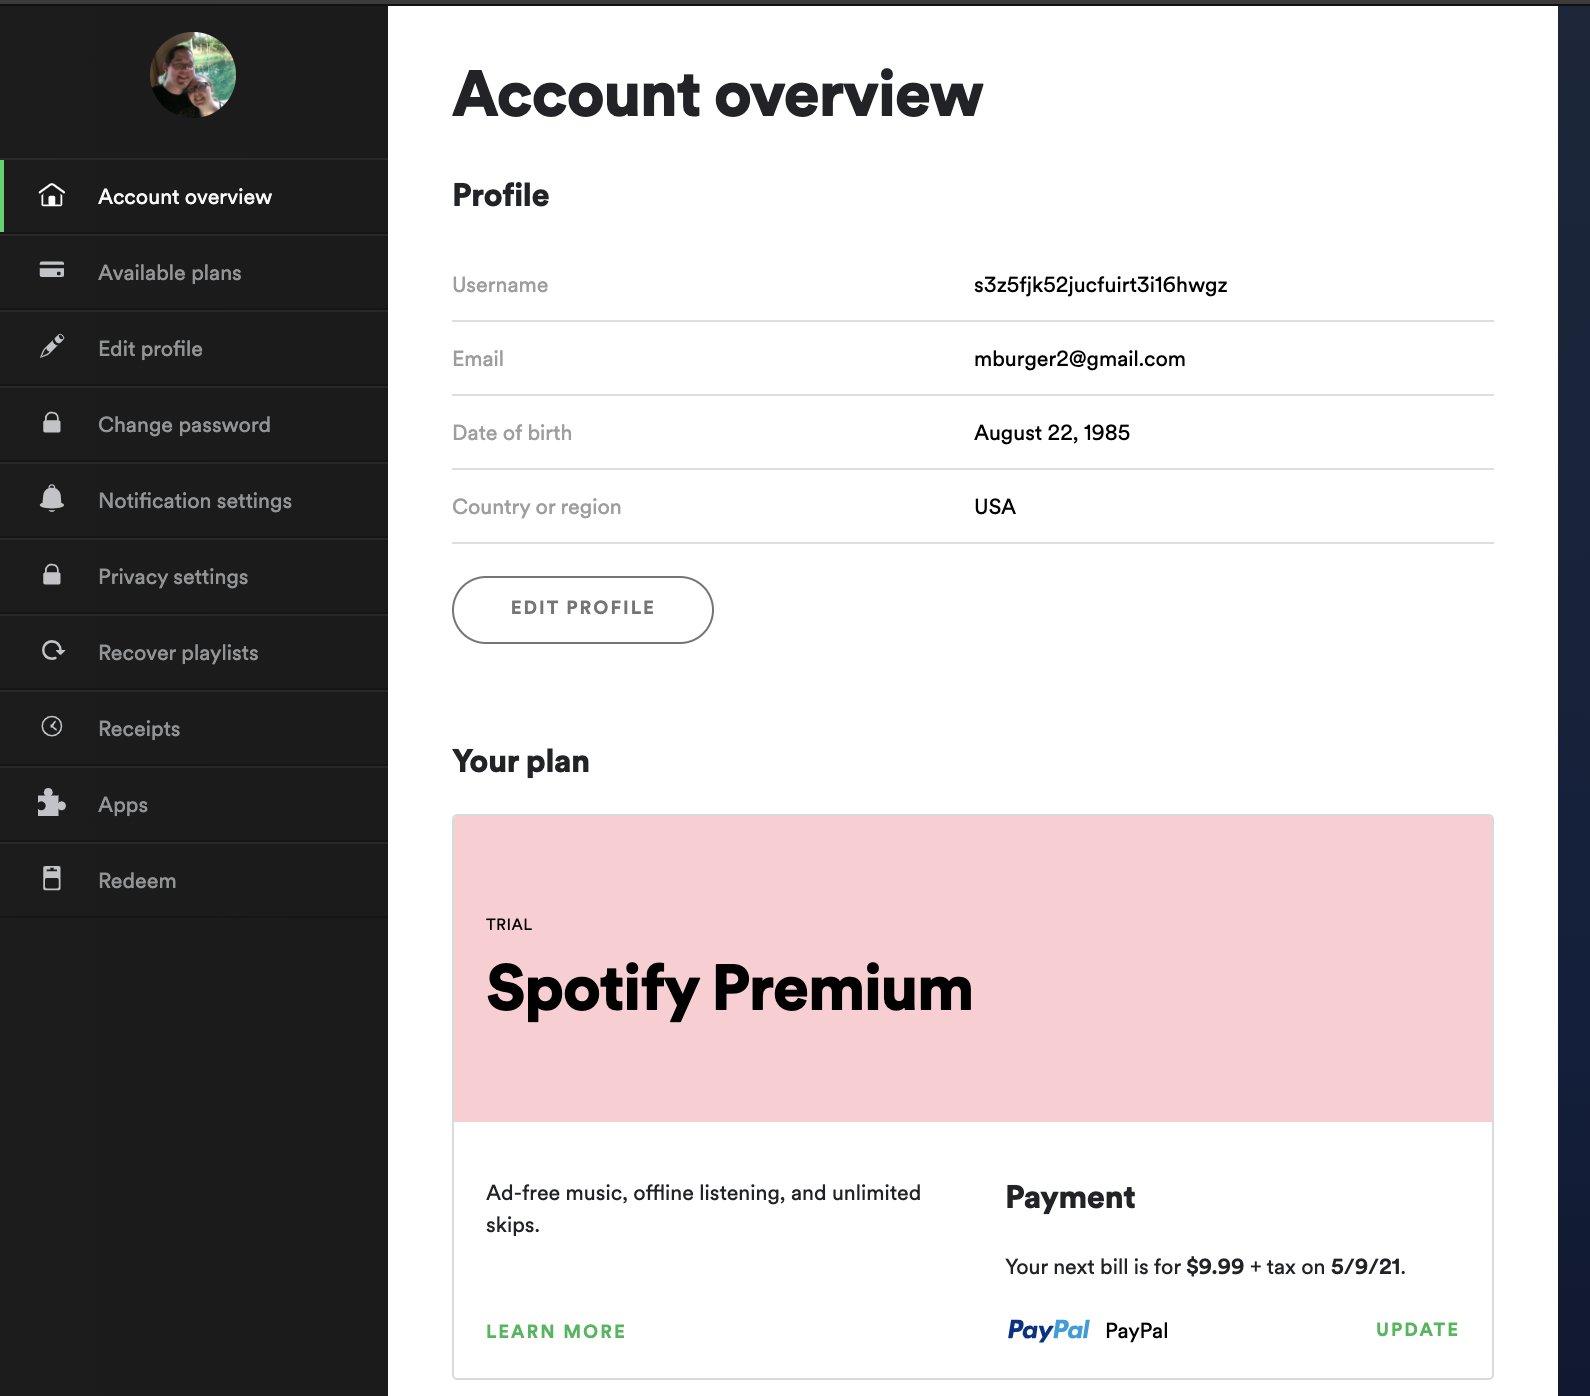1590x1396 pixels.
Task: Click the puzzle piece Apps icon
Action: click(x=52, y=803)
